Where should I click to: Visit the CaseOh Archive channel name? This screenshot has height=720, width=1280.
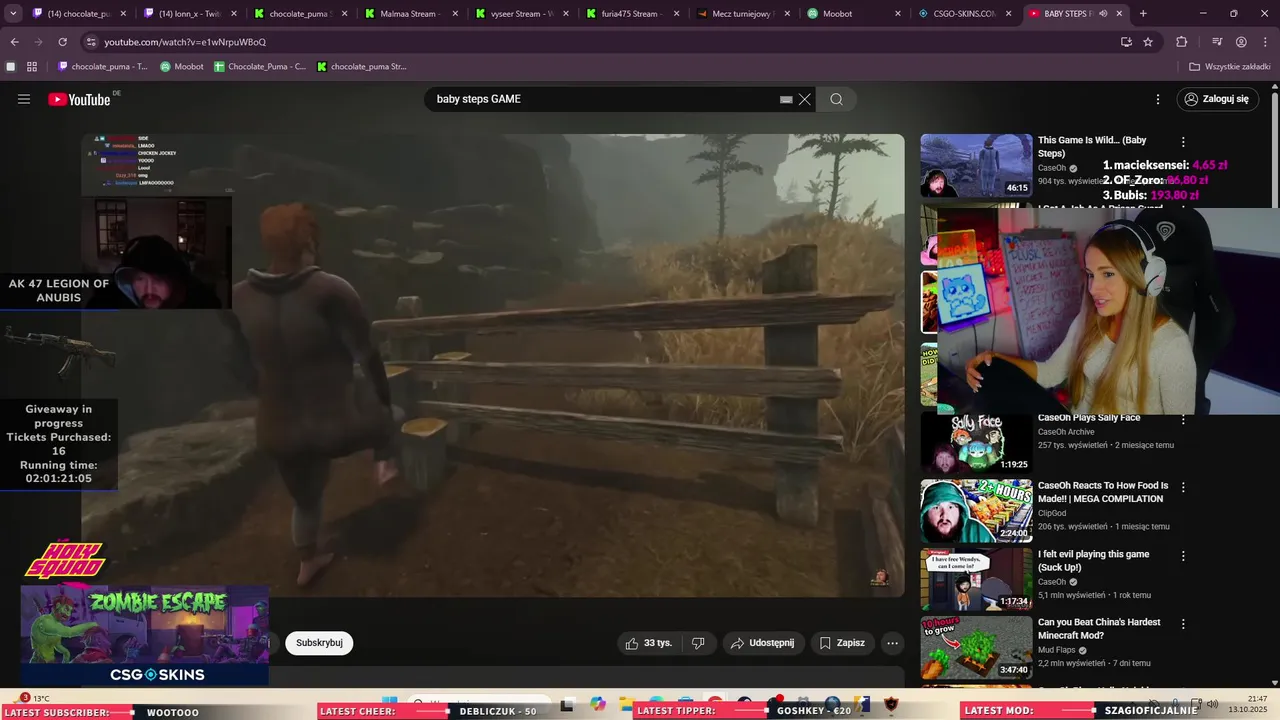[x=1066, y=432]
